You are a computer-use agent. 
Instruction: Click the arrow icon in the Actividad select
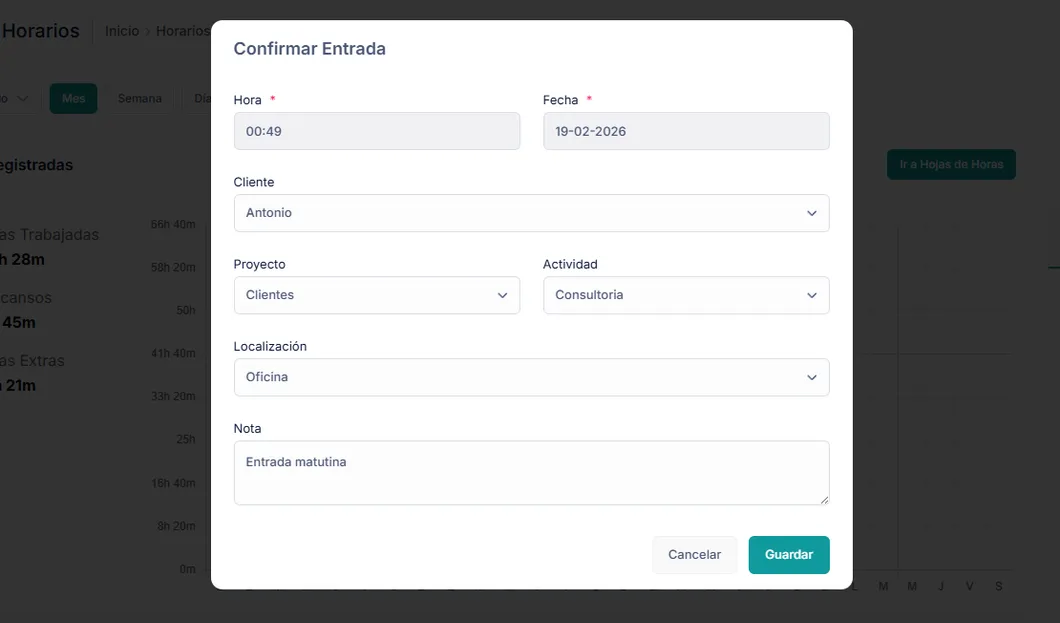click(811, 295)
